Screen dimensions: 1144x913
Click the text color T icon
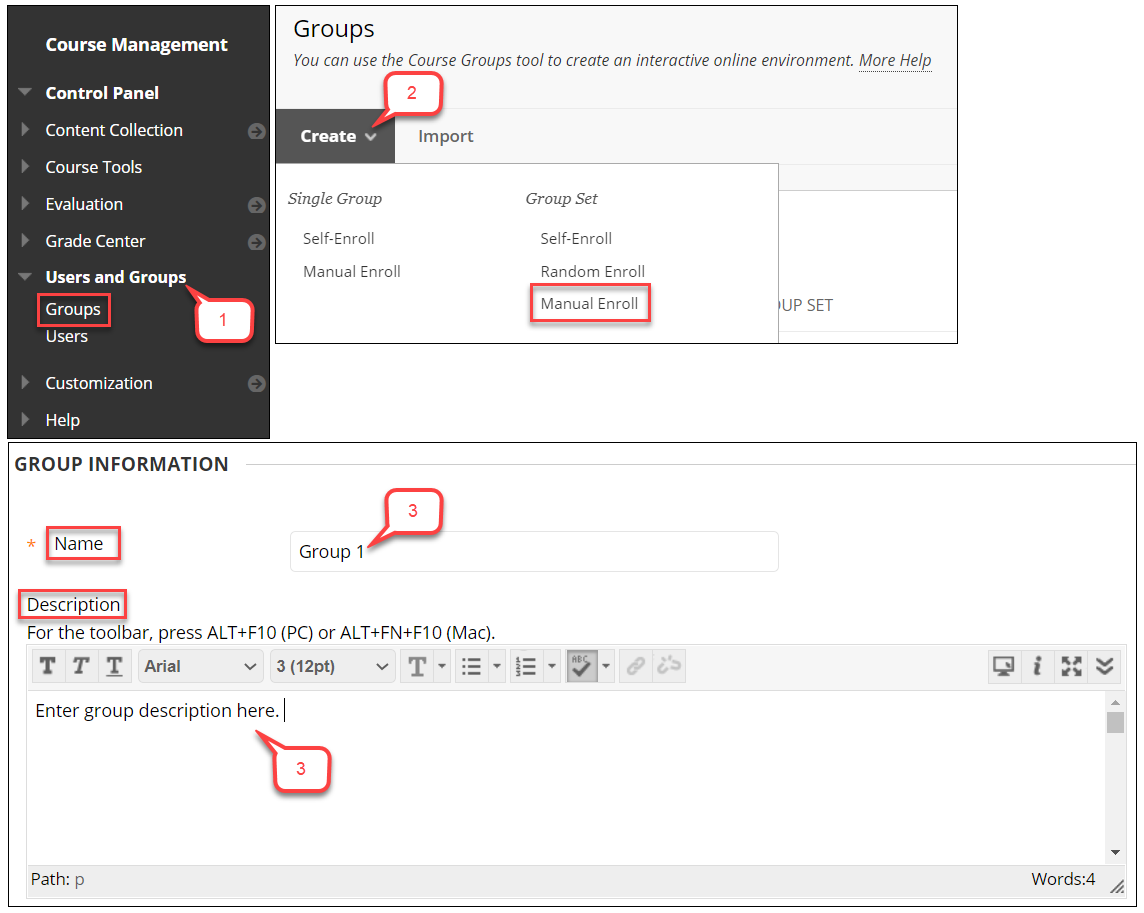417,666
